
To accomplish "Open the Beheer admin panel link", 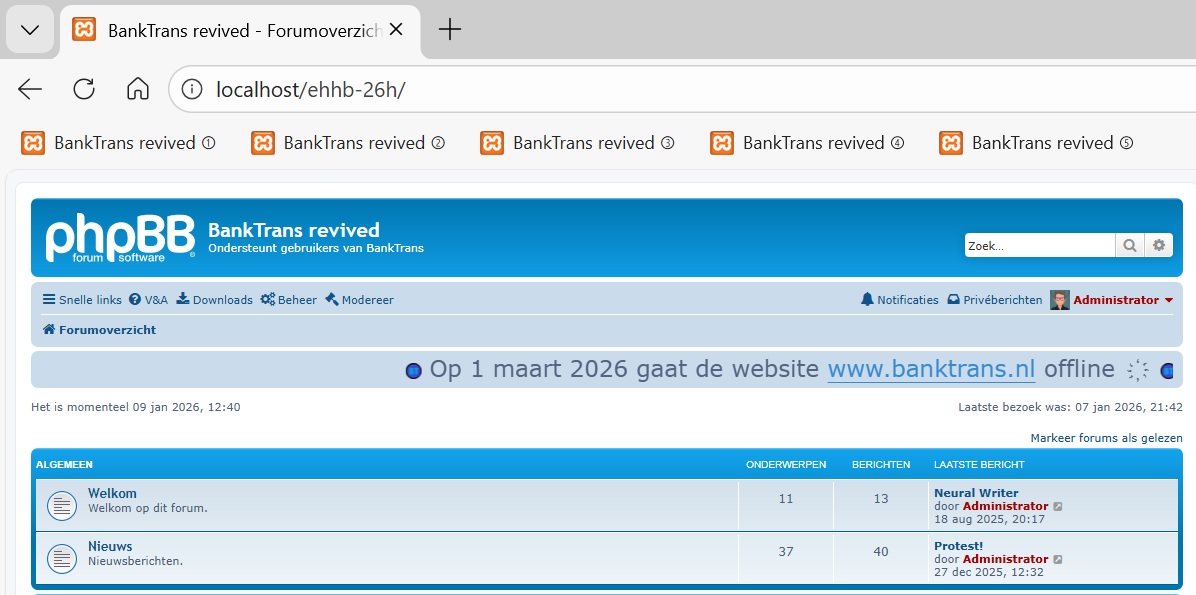I will (x=289, y=300).
